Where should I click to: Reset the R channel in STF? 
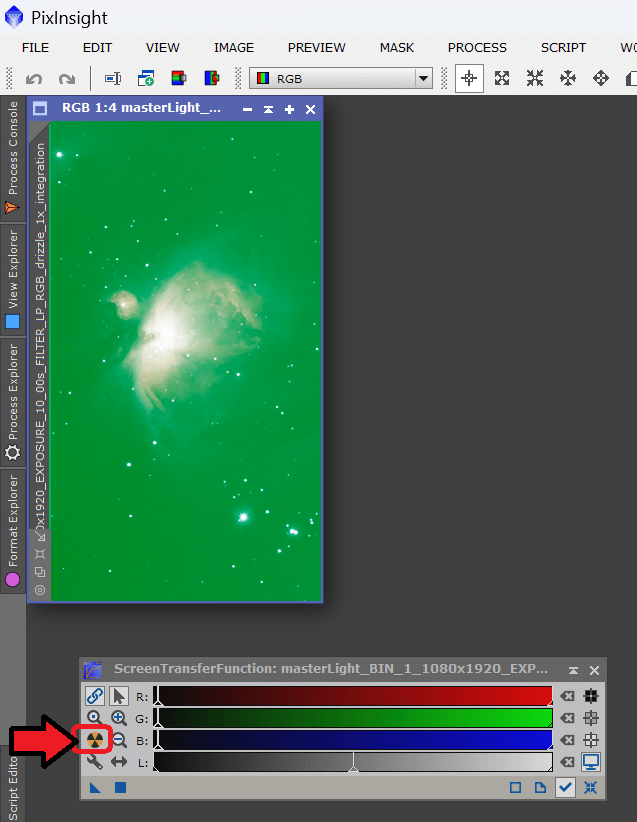pyautogui.click(x=567, y=696)
